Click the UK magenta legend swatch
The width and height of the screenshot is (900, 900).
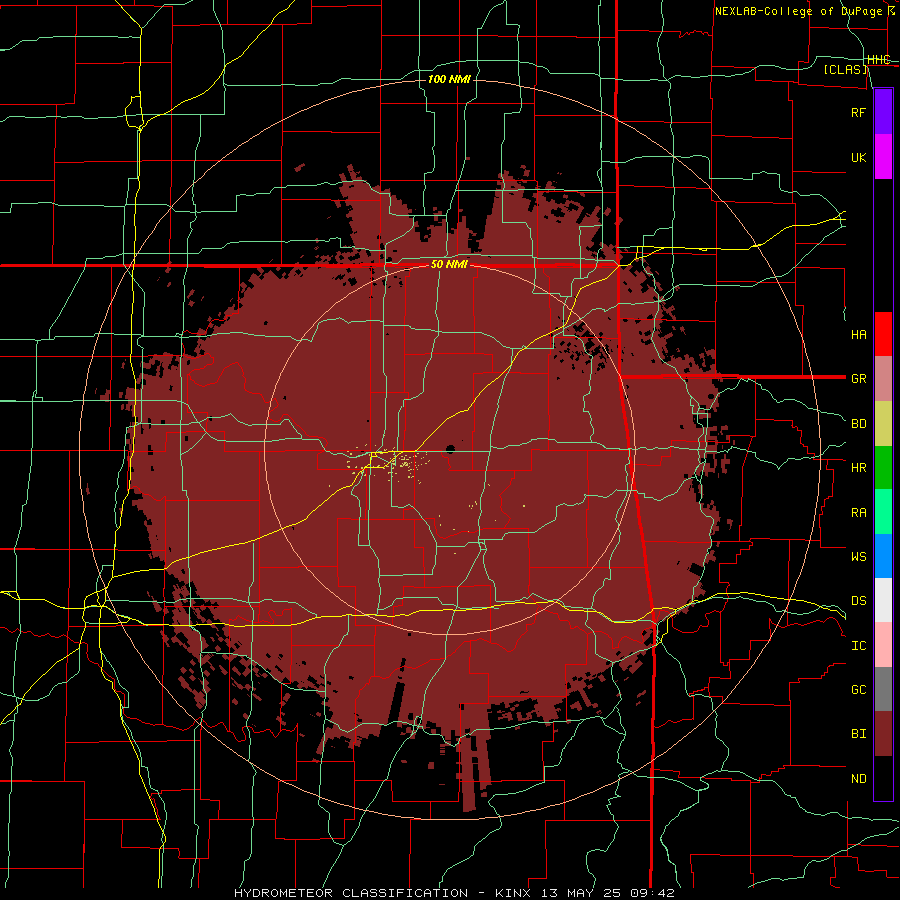883,157
